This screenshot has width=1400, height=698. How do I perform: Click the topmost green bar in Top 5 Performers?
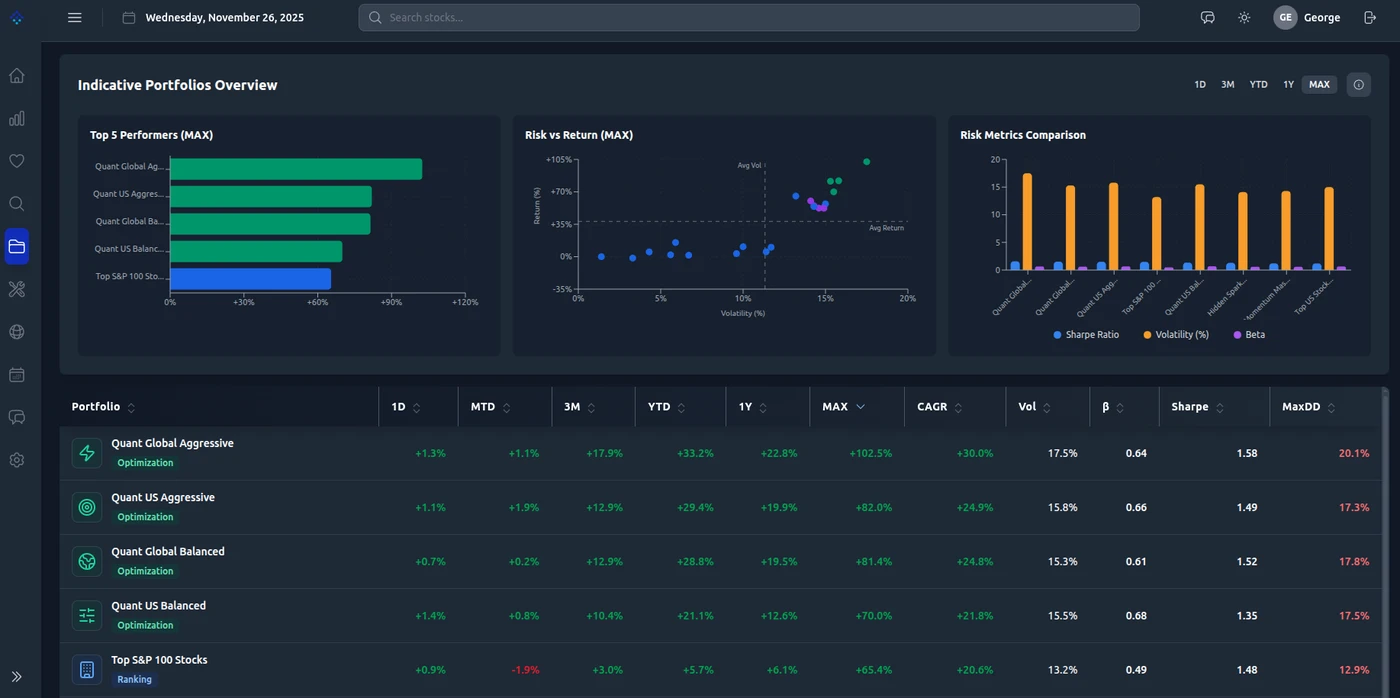coord(296,169)
